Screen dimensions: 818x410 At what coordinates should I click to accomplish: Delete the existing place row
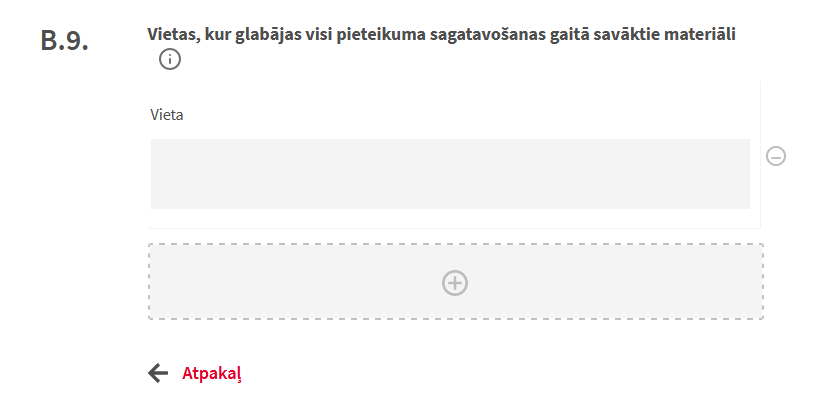(775, 156)
